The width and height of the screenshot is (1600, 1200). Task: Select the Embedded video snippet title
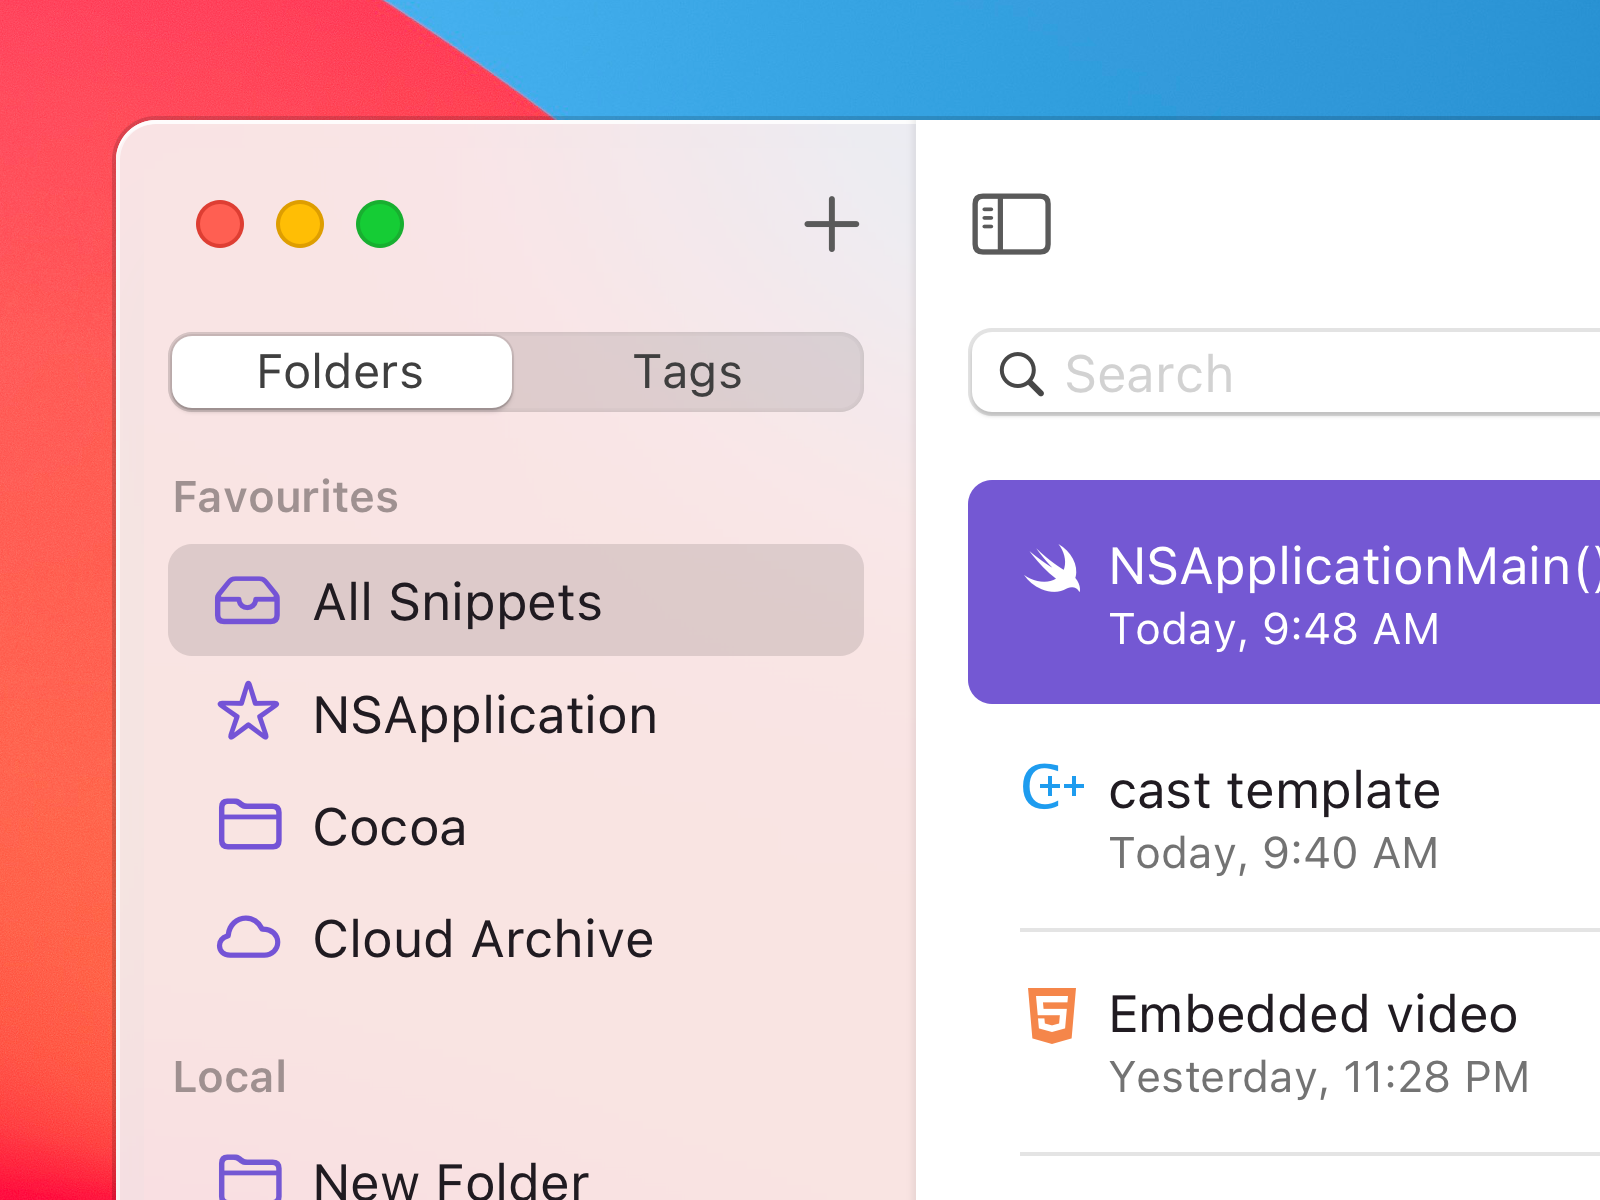1313,1014
